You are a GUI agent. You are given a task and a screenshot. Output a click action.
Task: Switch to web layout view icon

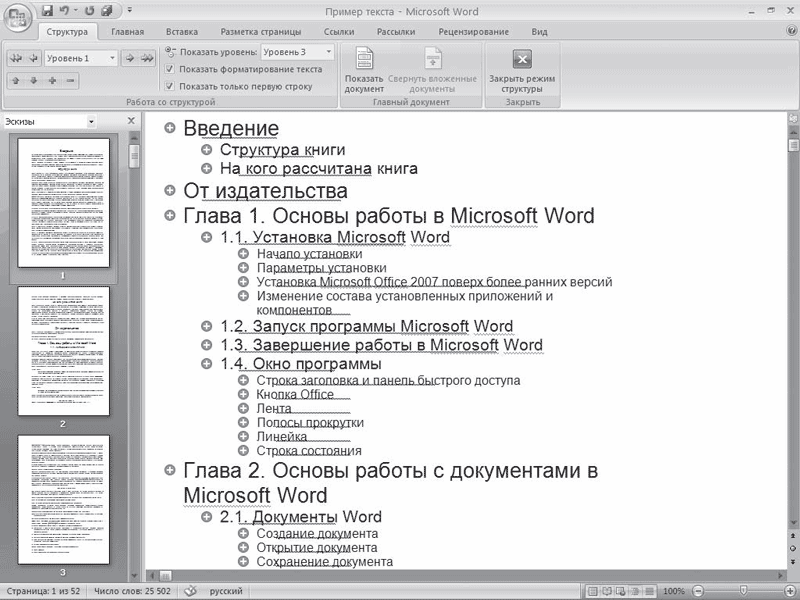620,591
